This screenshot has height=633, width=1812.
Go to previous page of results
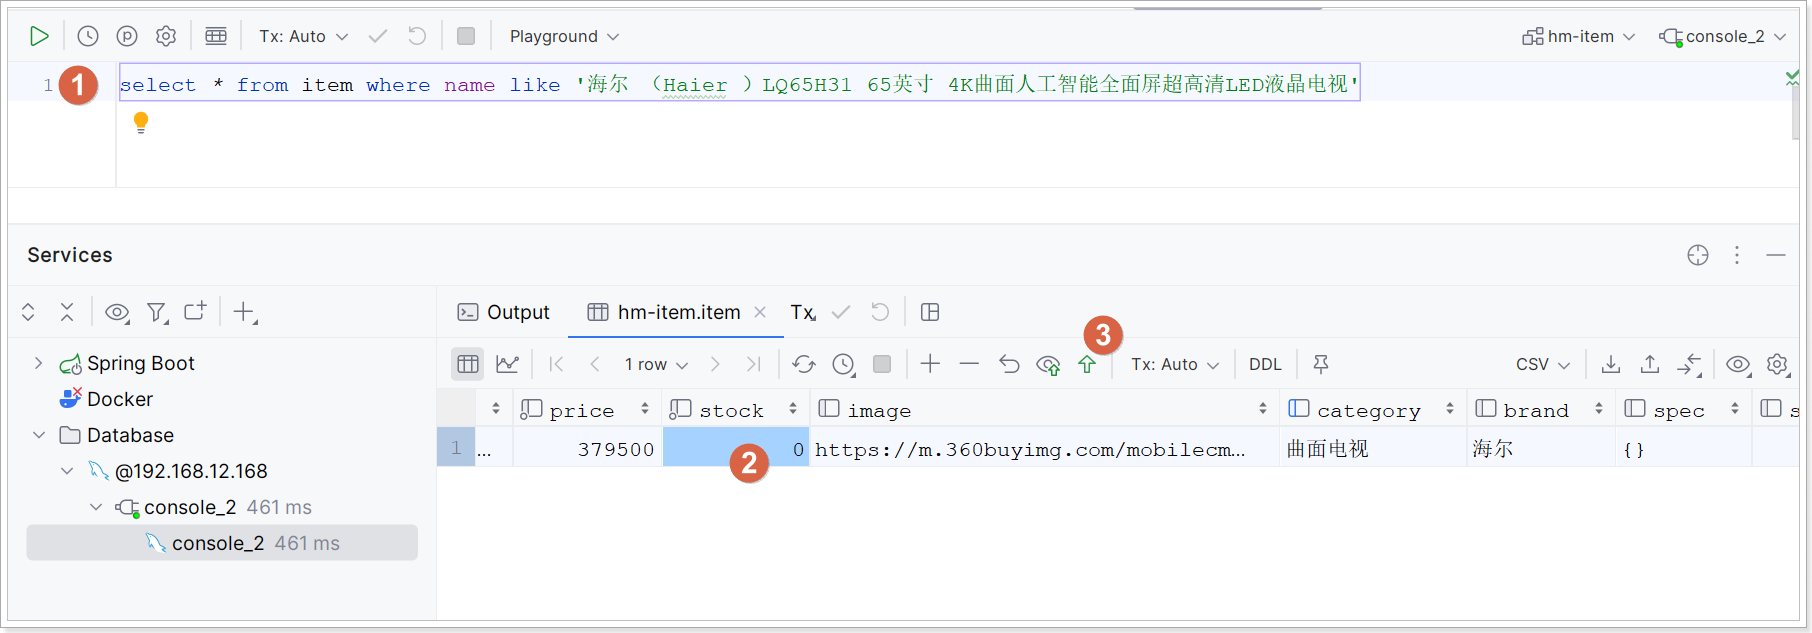coord(595,364)
